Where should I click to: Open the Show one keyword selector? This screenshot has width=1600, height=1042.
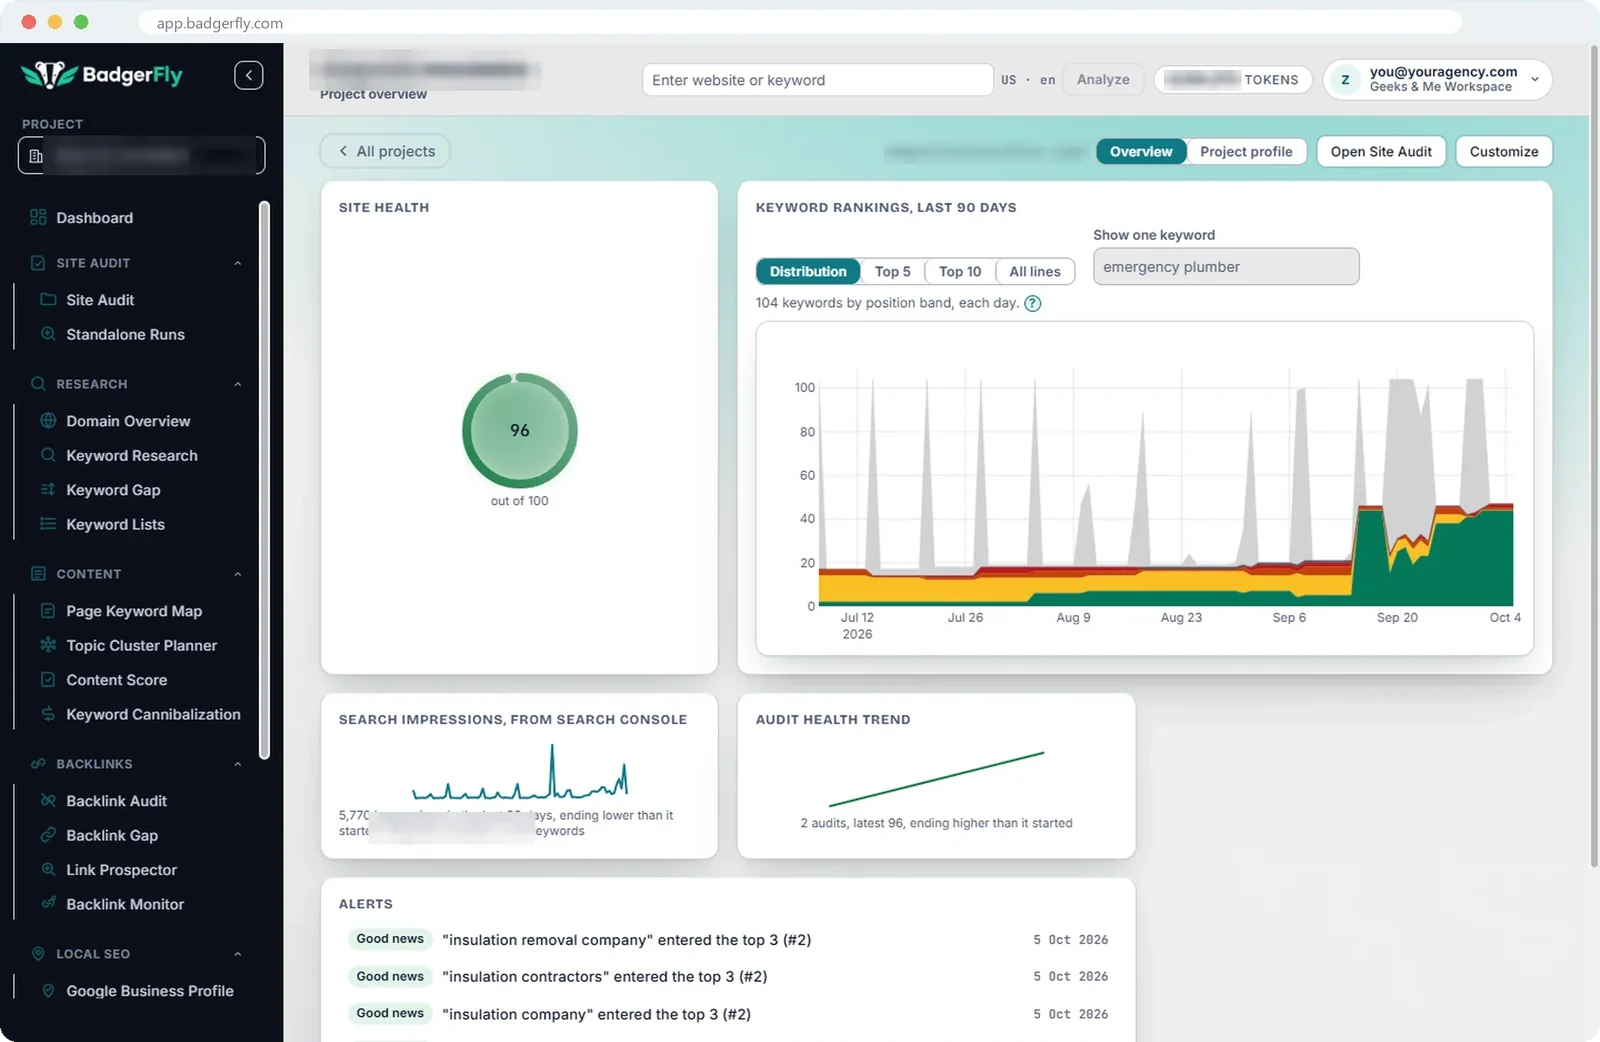1226,267
